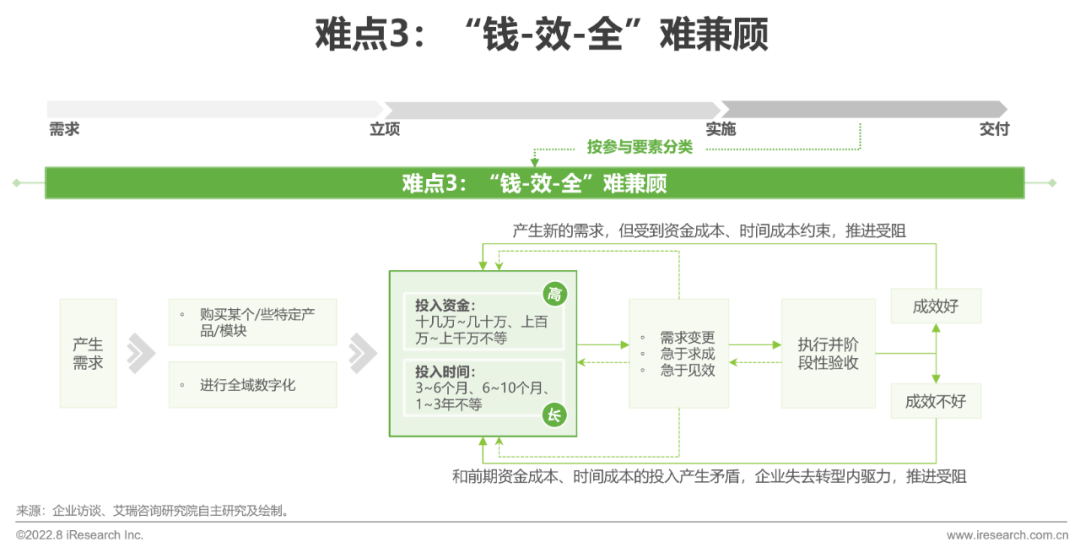Screen dimensions: 1080x553
Task: Click the green 长 badge icon
Action: [554, 415]
